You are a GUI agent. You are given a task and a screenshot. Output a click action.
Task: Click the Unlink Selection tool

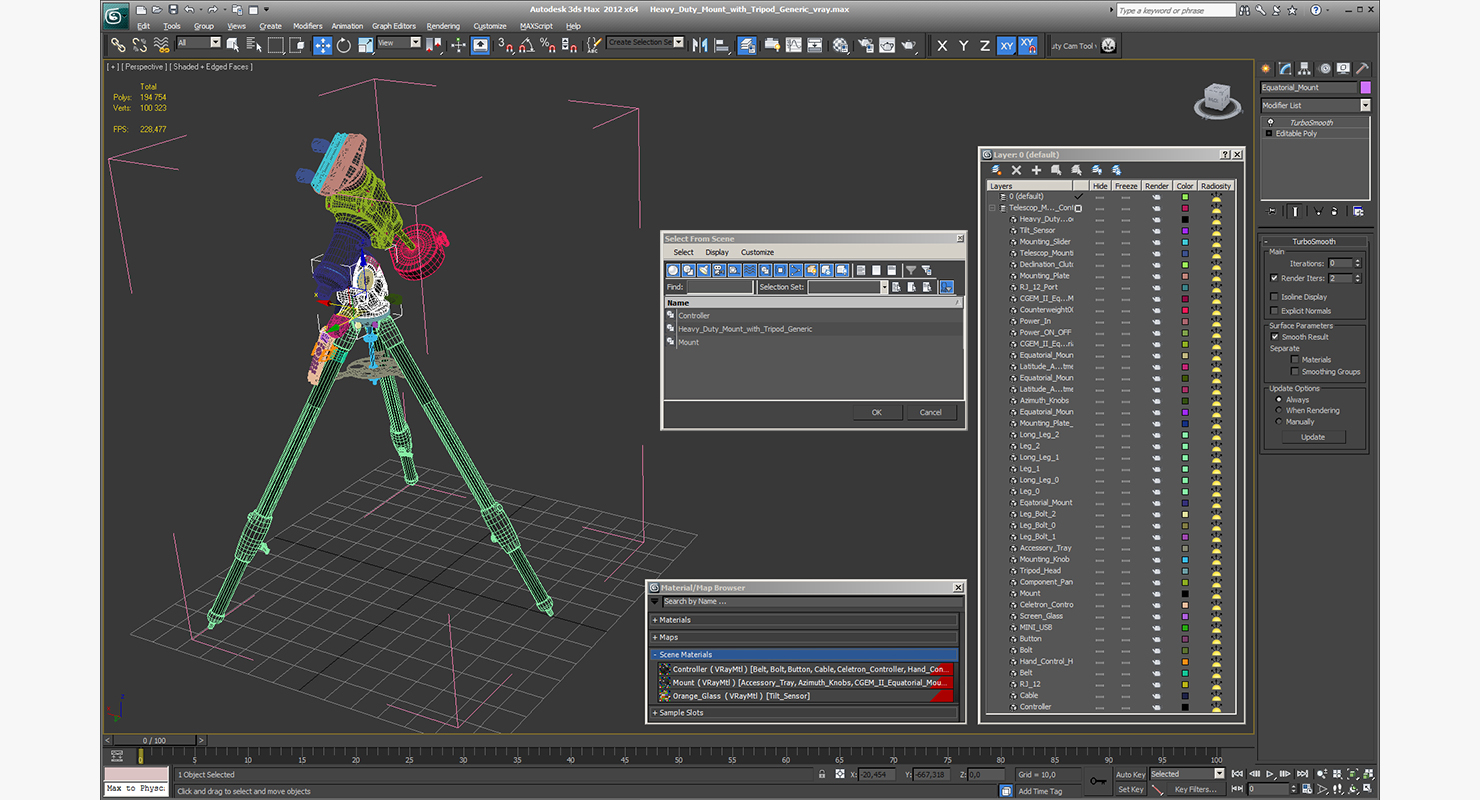tap(139, 45)
